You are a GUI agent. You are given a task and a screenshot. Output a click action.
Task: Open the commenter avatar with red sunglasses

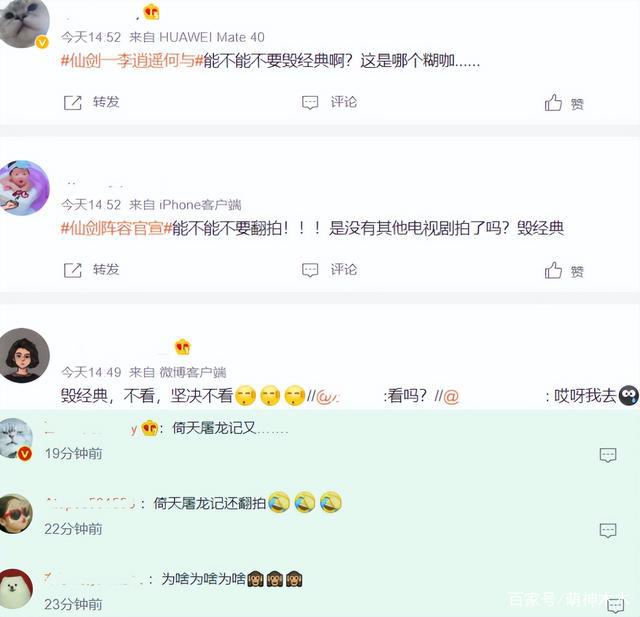click(x=16, y=513)
